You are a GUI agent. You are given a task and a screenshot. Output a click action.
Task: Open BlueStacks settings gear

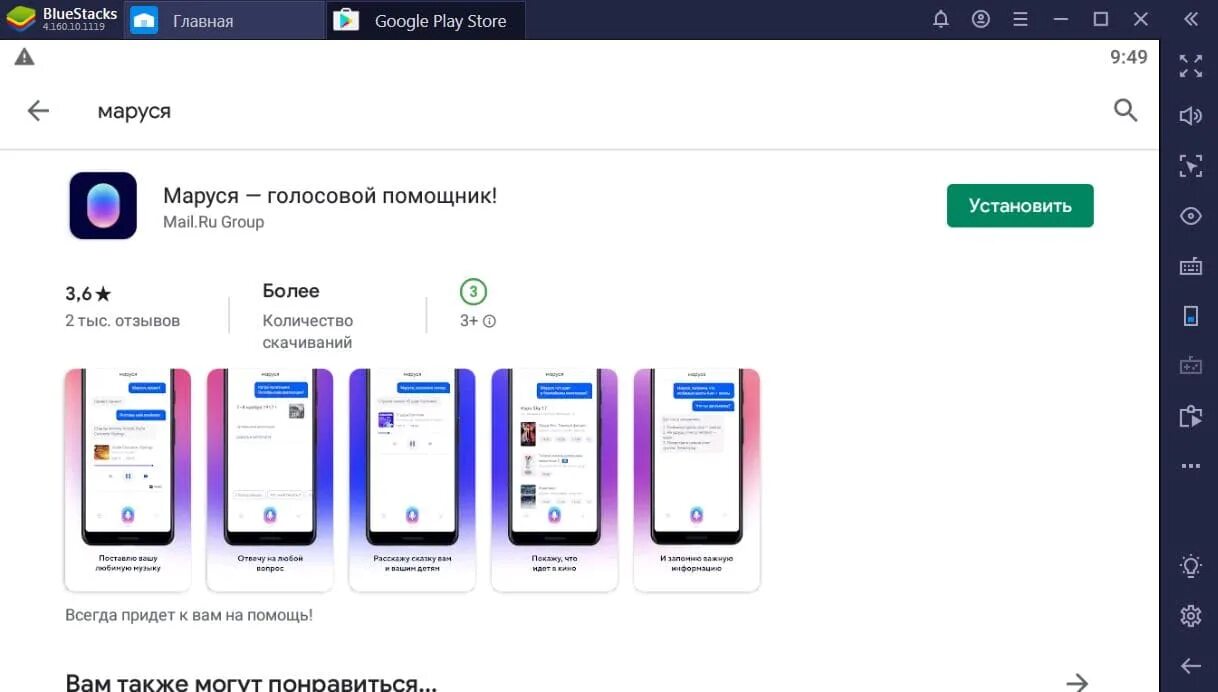(1190, 616)
